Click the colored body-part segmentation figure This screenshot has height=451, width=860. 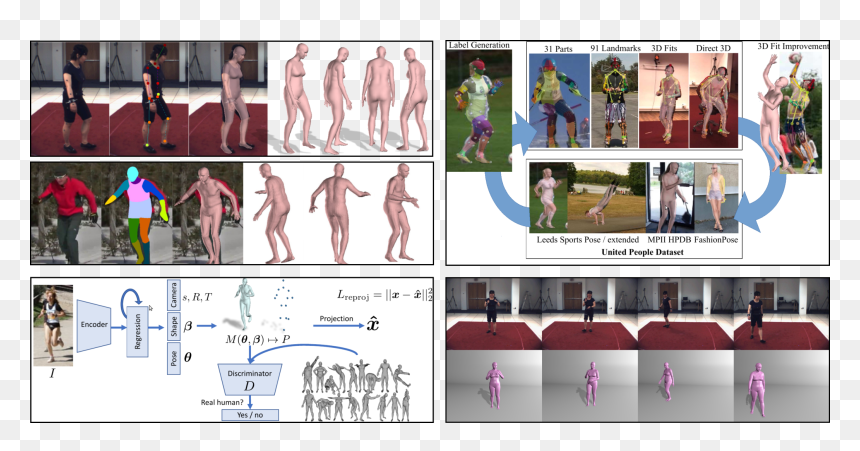pos(138,213)
